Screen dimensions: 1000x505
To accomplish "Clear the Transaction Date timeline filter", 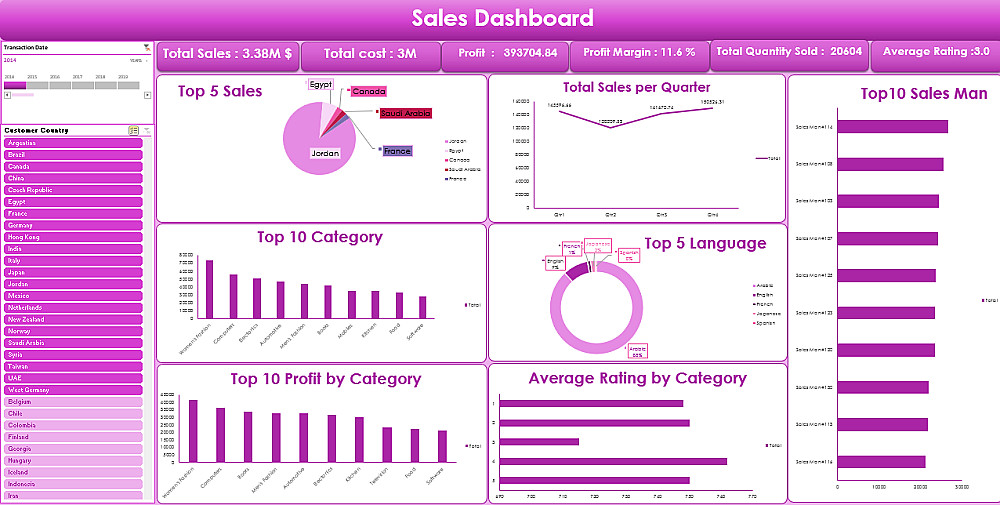I will (x=147, y=47).
